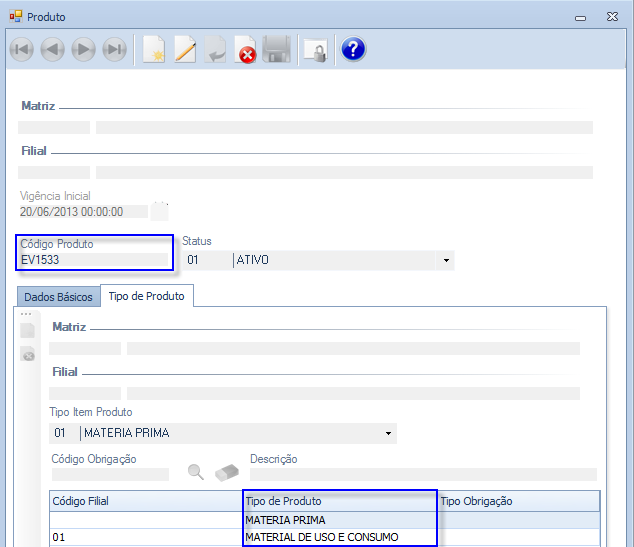Select the Tipo de Produto tab
Viewport: 634px width, 547px height.
(146, 296)
